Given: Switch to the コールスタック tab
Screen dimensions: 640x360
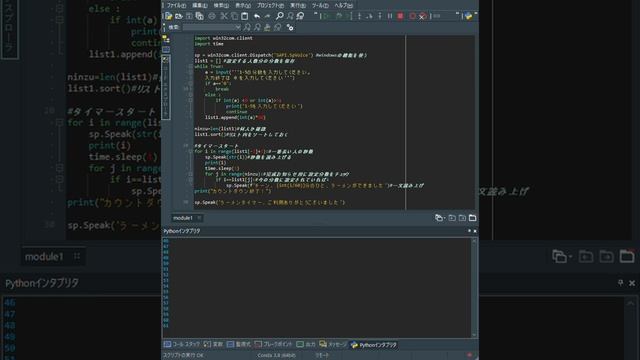Looking at the screenshot, I should tap(182, 344).
